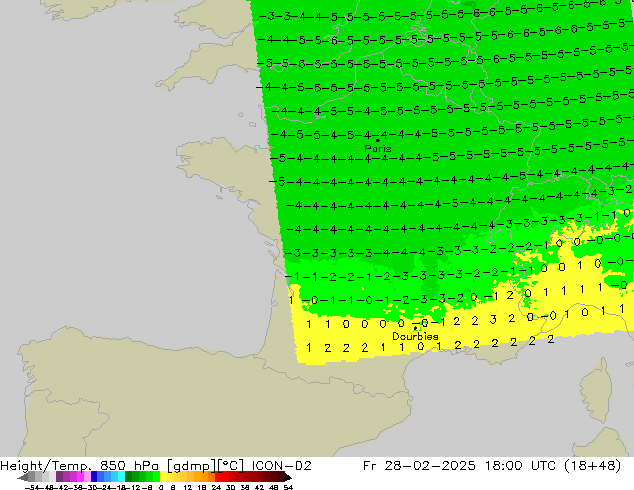Click the left arrow end of color scale

click(23, 477)
